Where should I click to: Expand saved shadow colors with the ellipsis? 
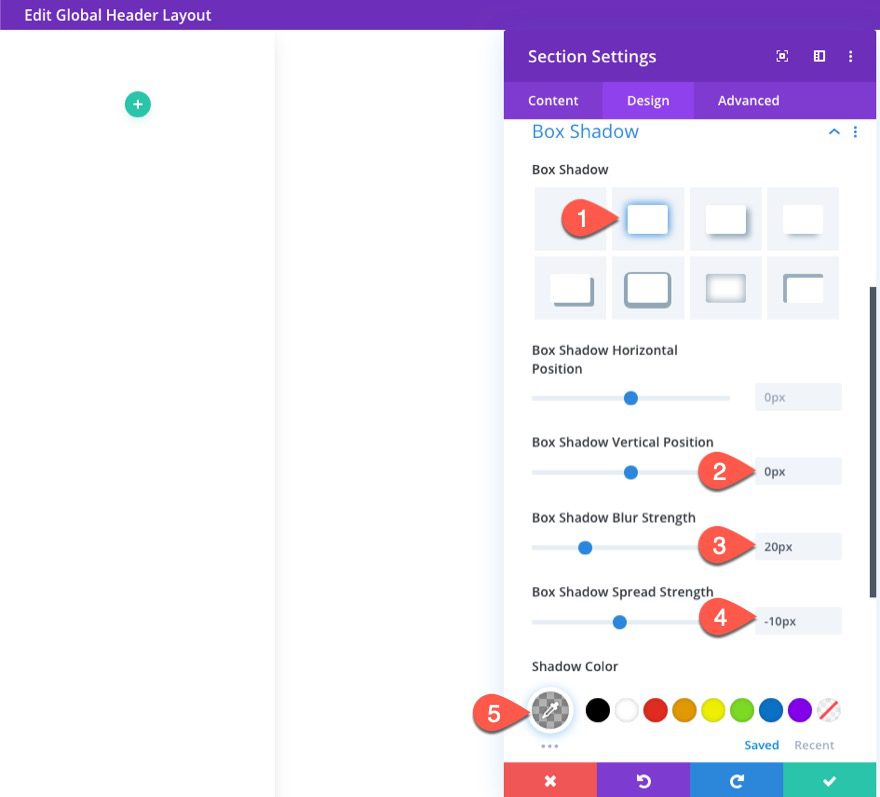548,744
